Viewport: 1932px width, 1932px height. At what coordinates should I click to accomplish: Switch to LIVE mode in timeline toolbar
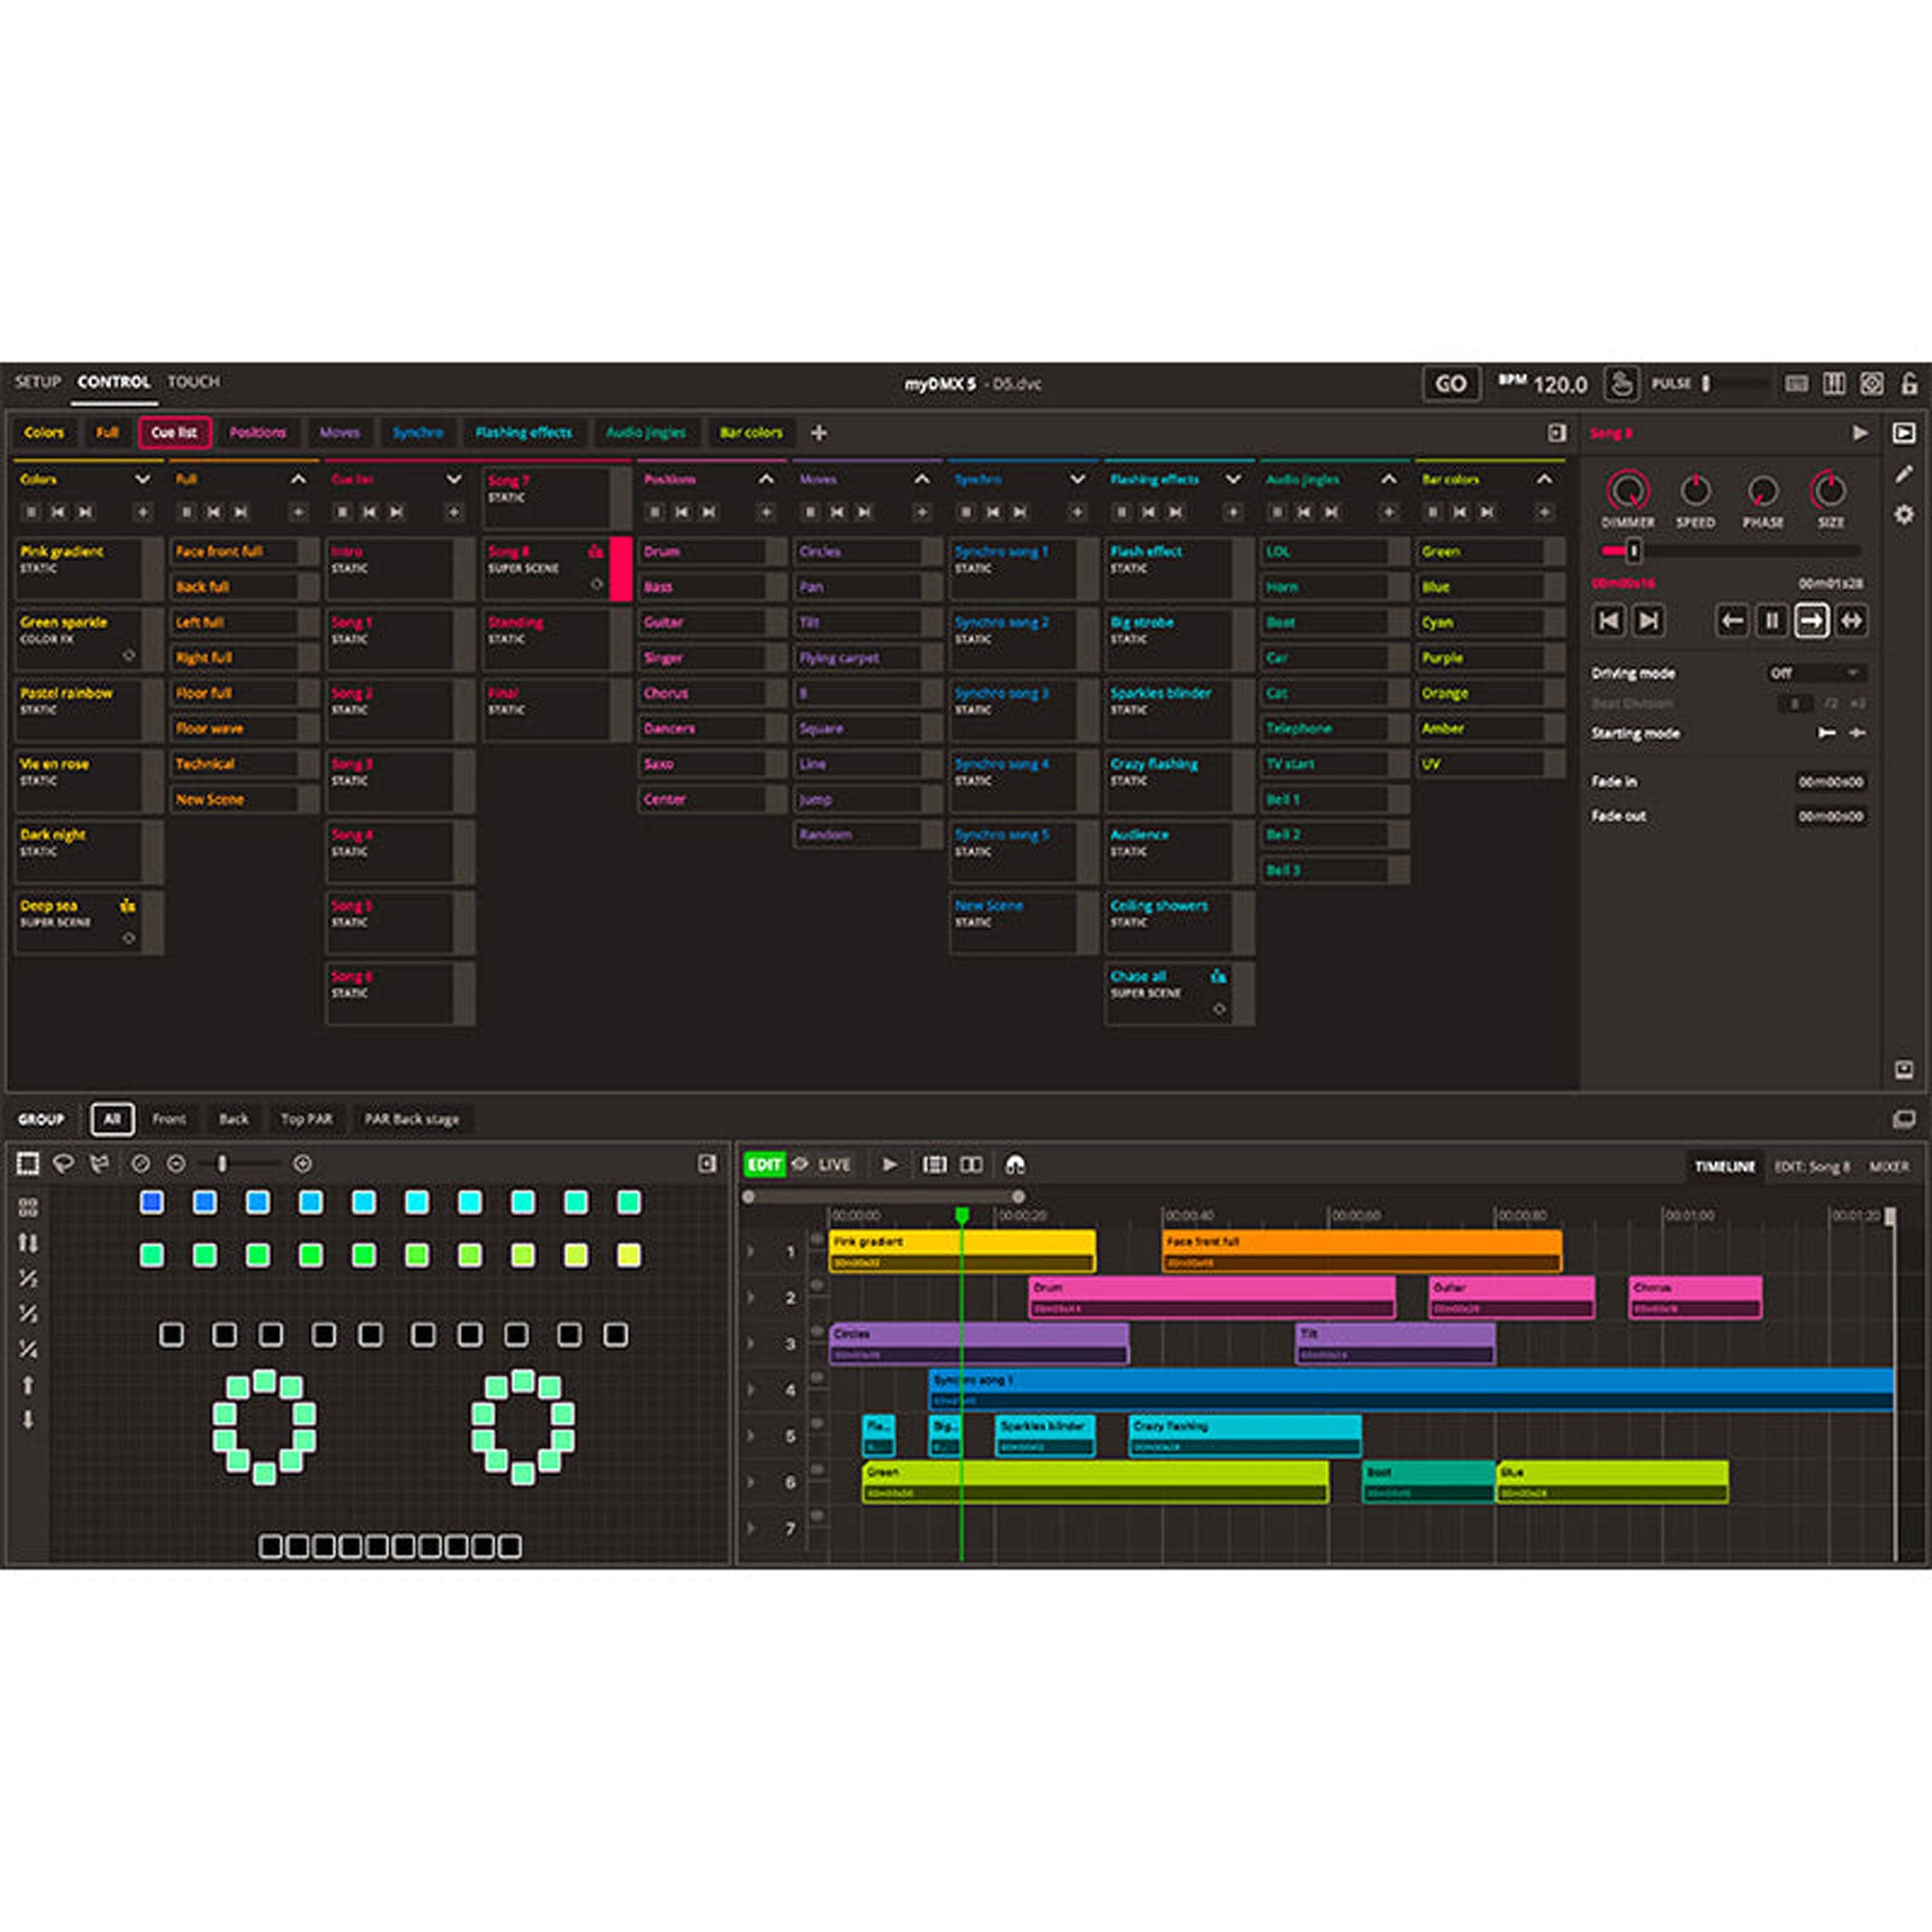(x=836, y=1164)
